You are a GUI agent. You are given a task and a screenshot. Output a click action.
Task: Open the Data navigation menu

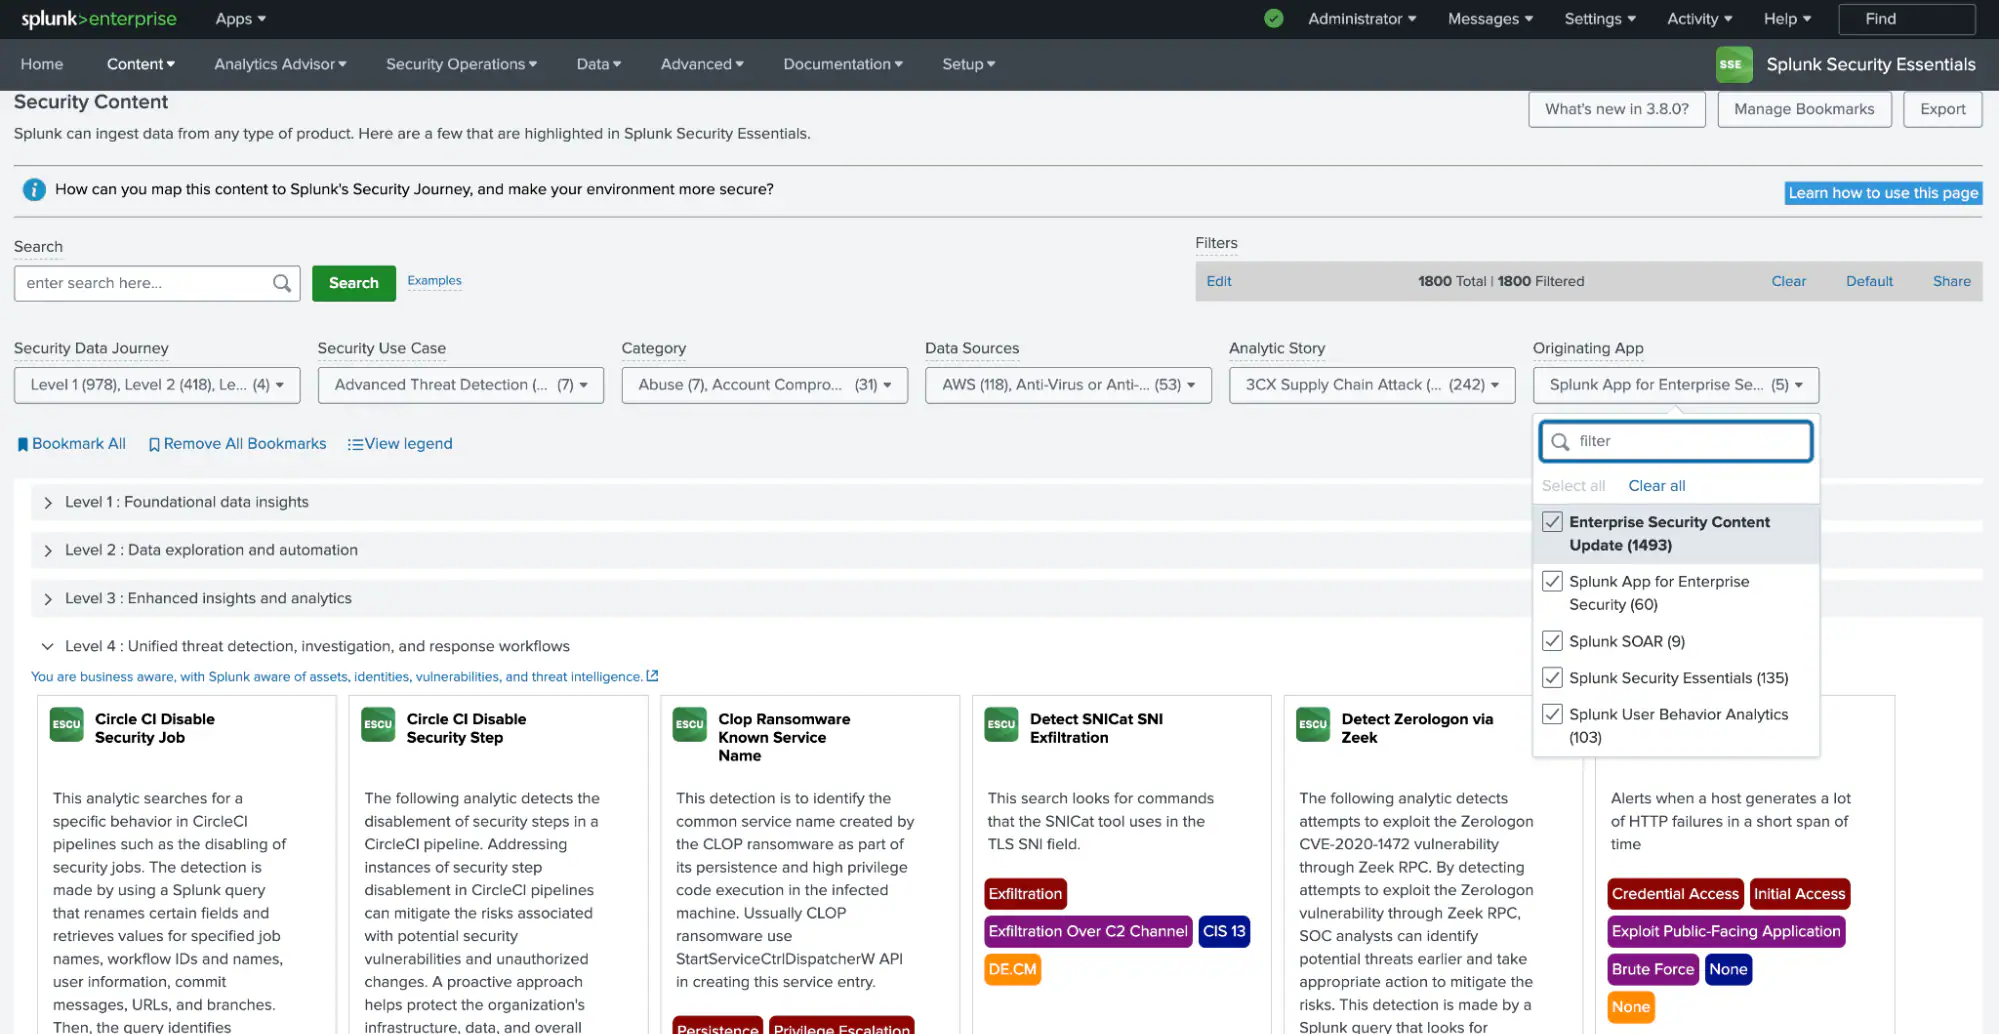(x=599, y=64)
